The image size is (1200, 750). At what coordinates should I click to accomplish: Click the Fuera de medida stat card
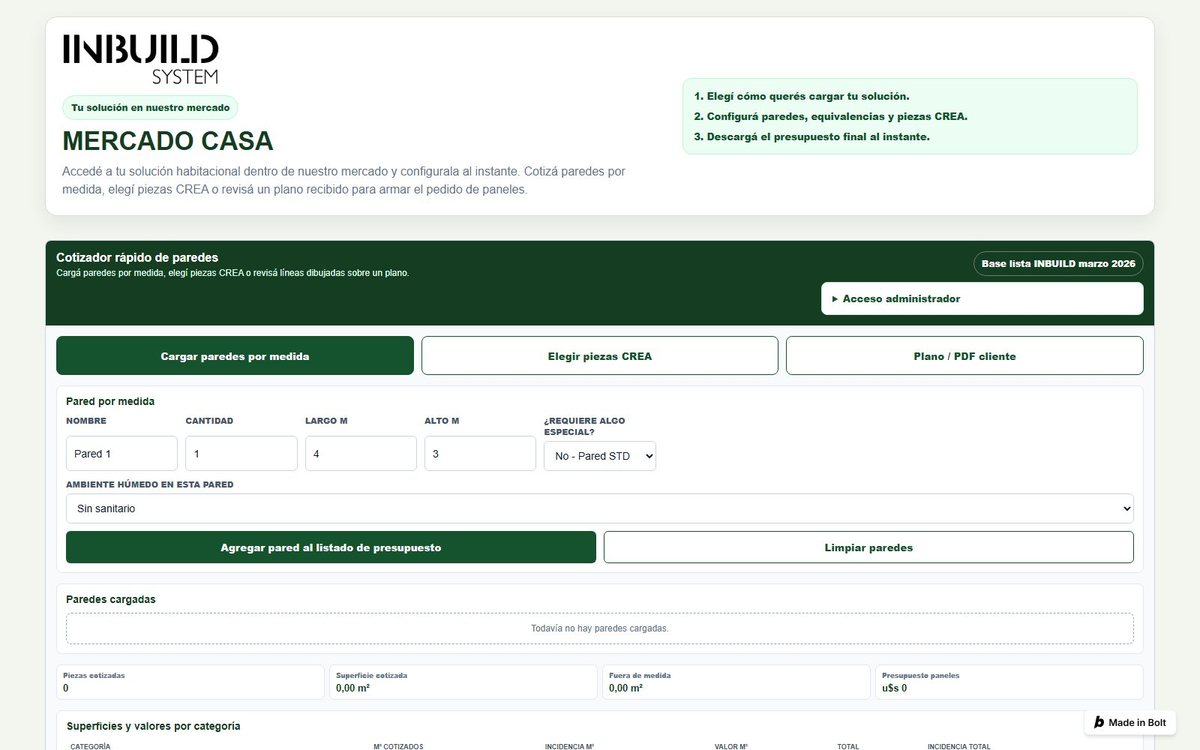point(736,682)
